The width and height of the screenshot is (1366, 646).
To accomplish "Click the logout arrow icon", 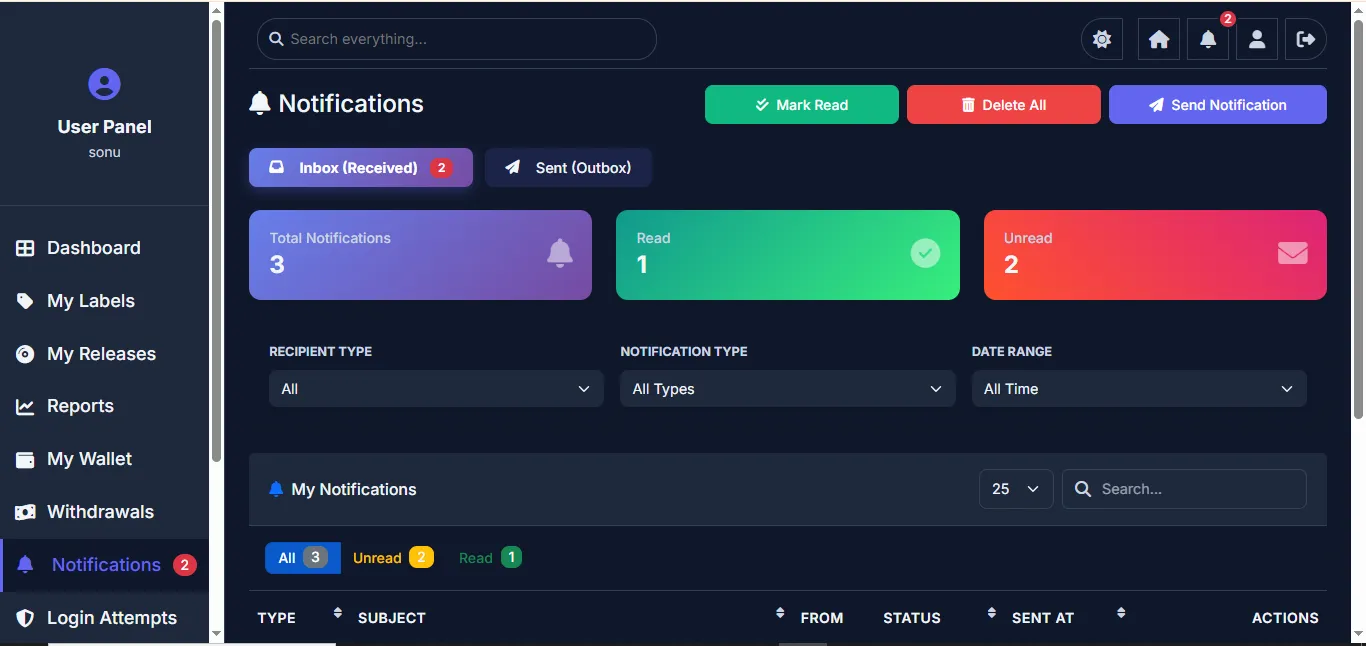I will tap(1306, 39).
